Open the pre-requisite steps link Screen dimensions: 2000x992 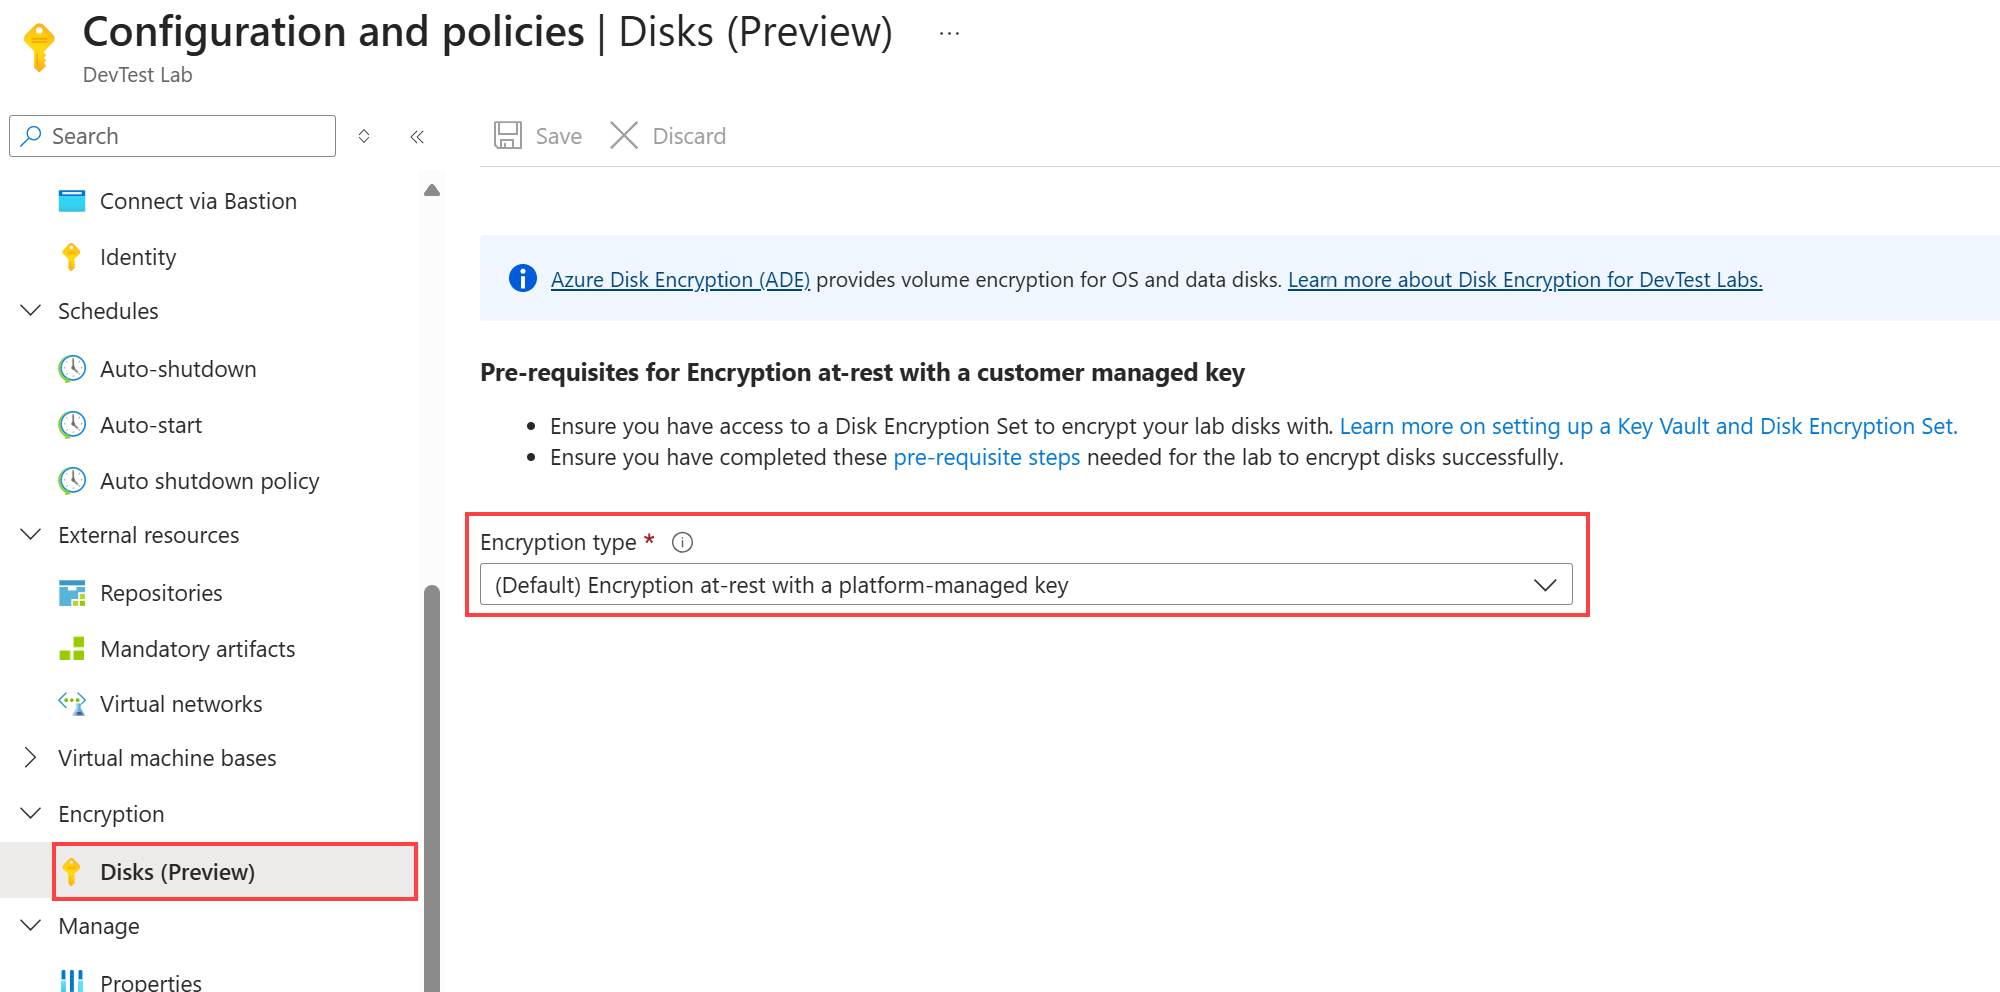click(x=986, y=457)
